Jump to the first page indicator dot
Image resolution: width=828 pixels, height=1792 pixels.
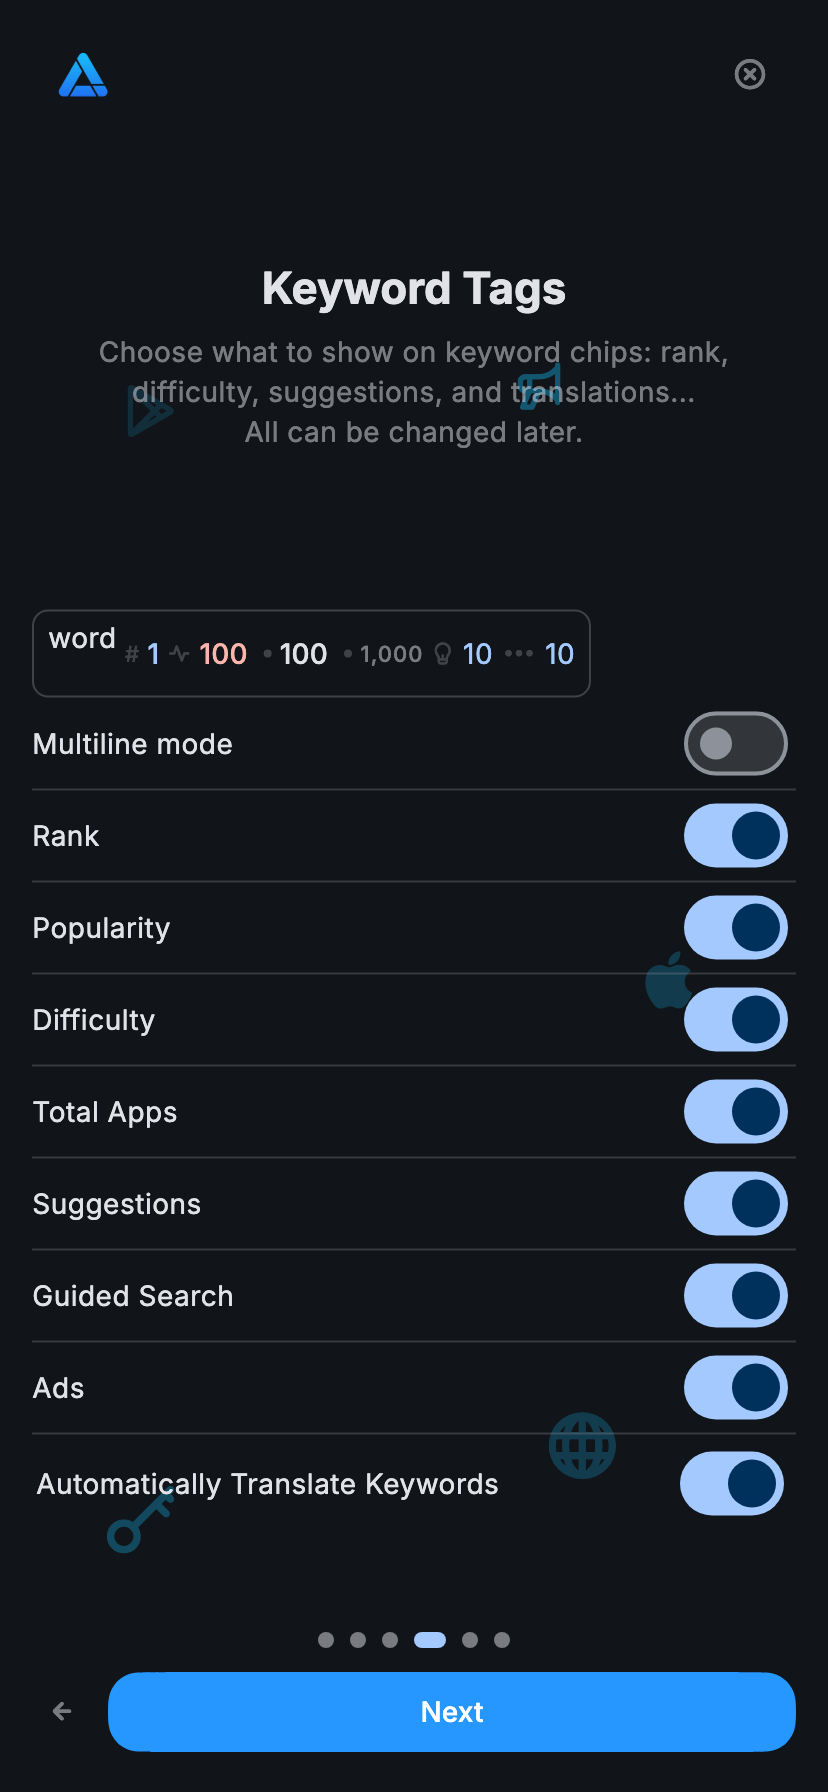pyautogui.click(x=326, y=1640)
